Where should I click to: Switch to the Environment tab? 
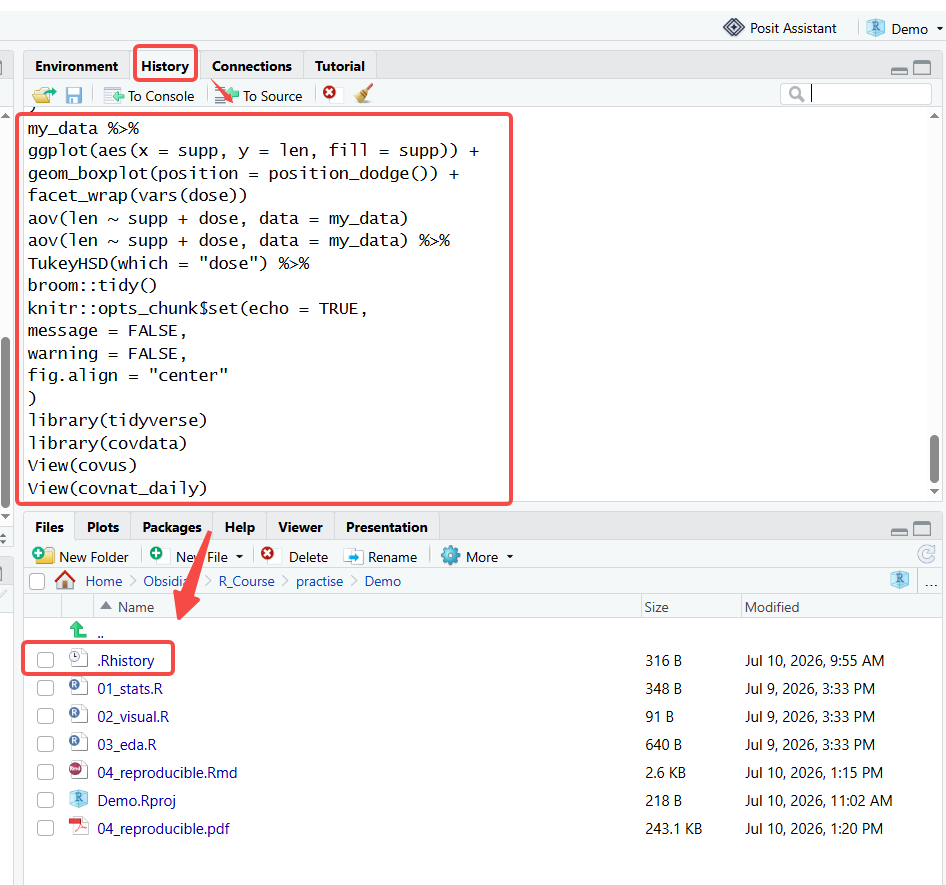pos(77,66)
